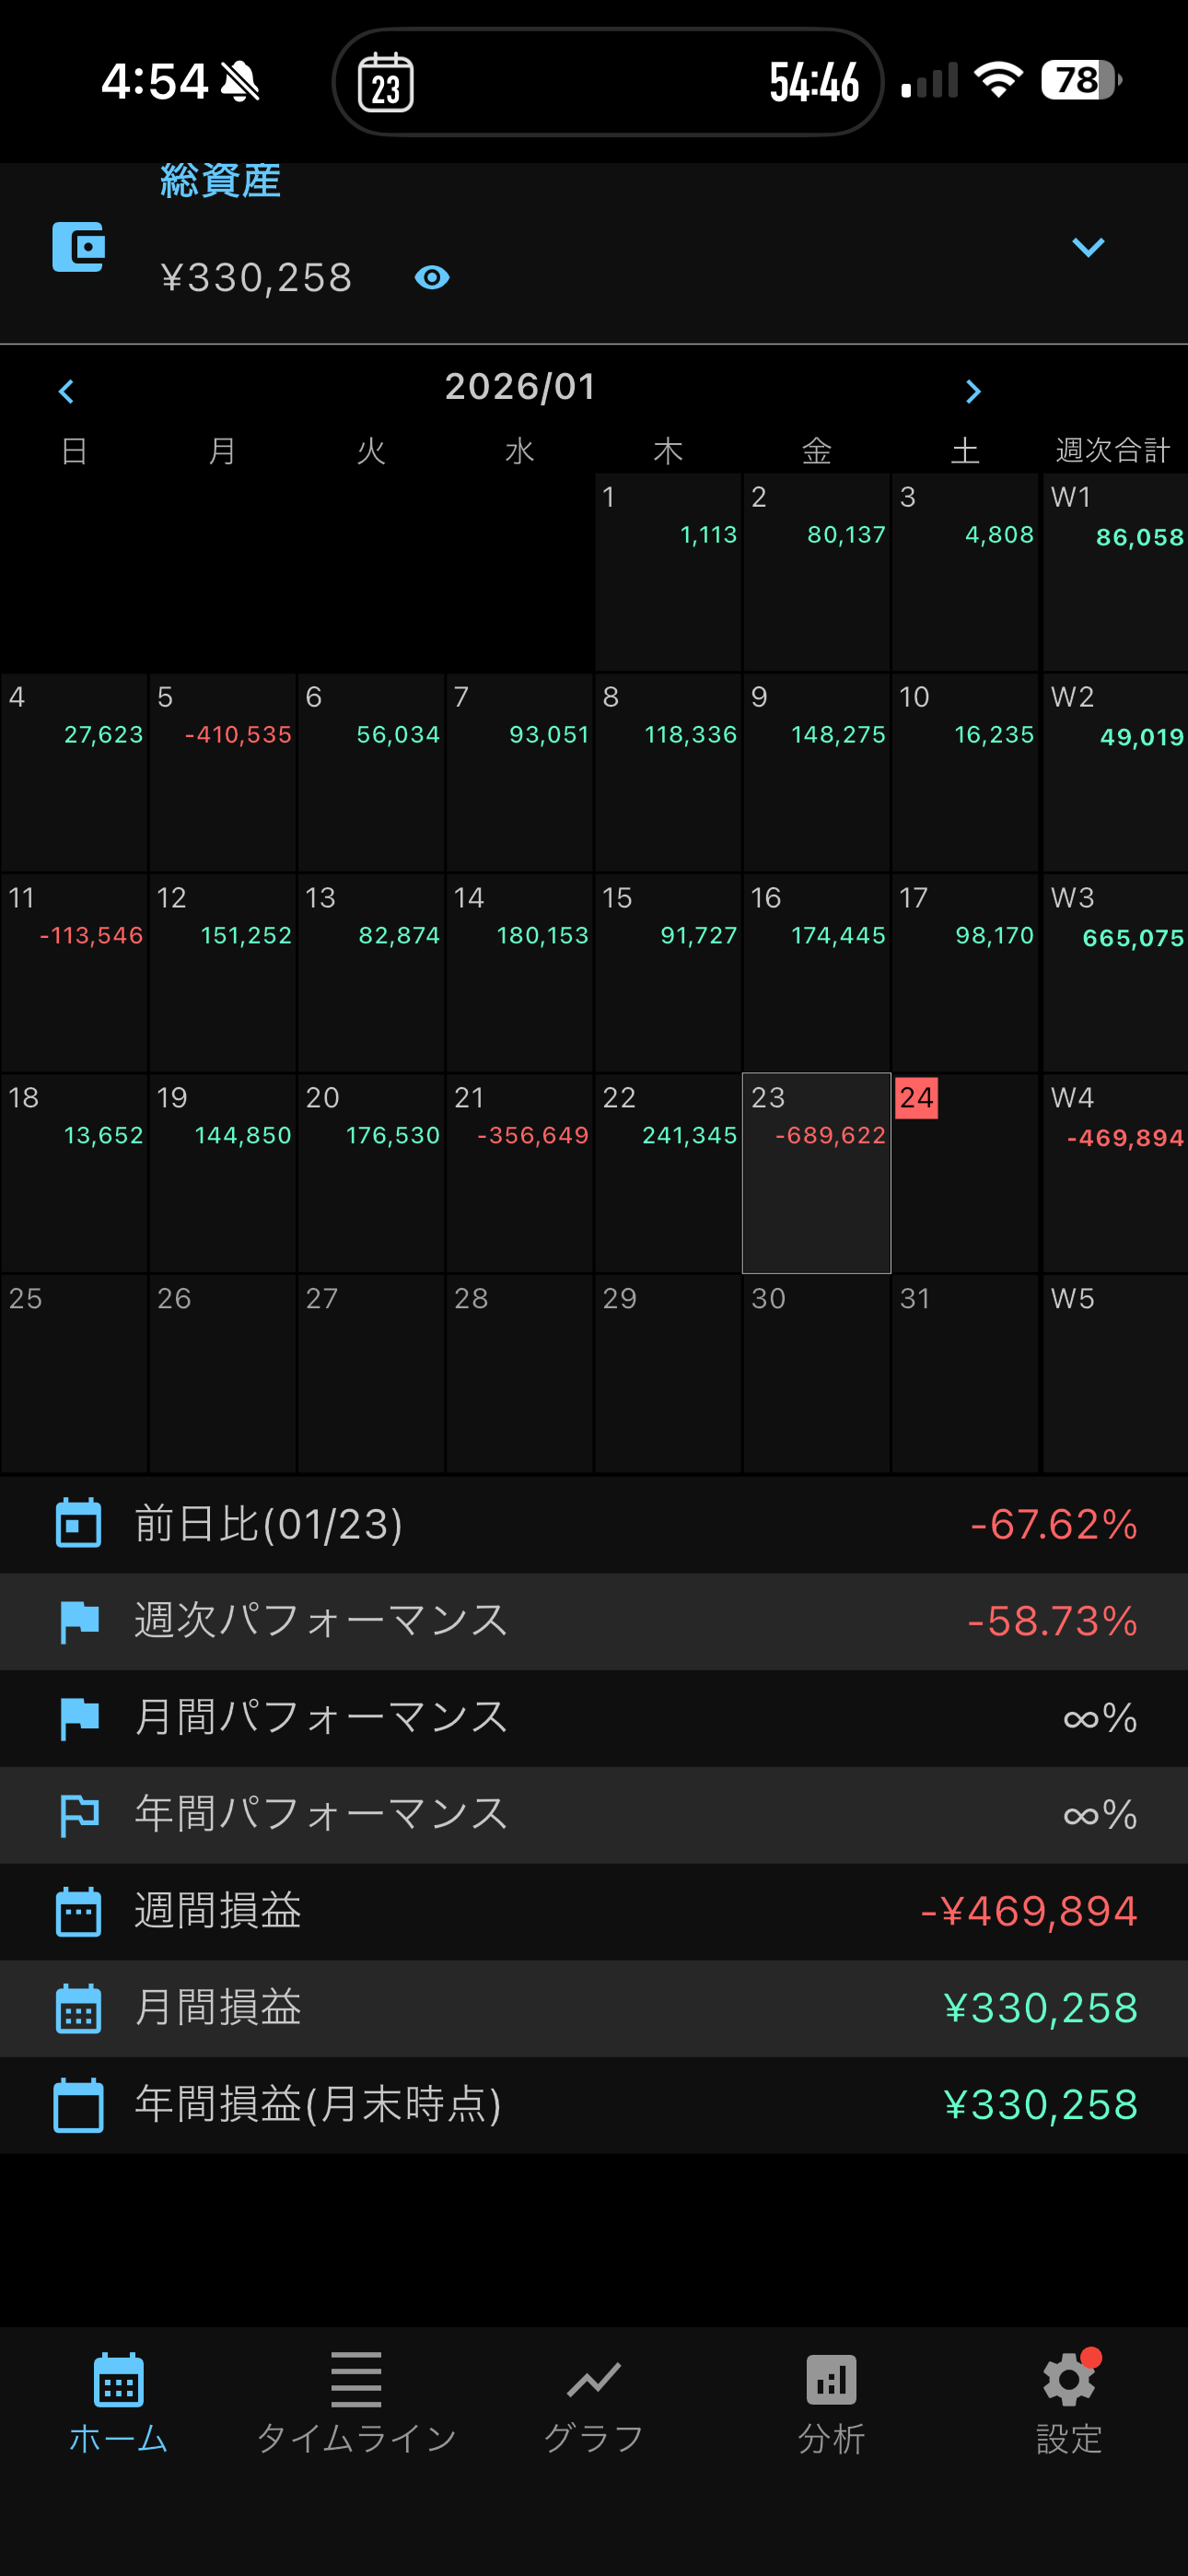The height and width of the screenshot is (2576, 1188).
Task: Advance to next month with right arrow
Action: click(x=972, y=391)
